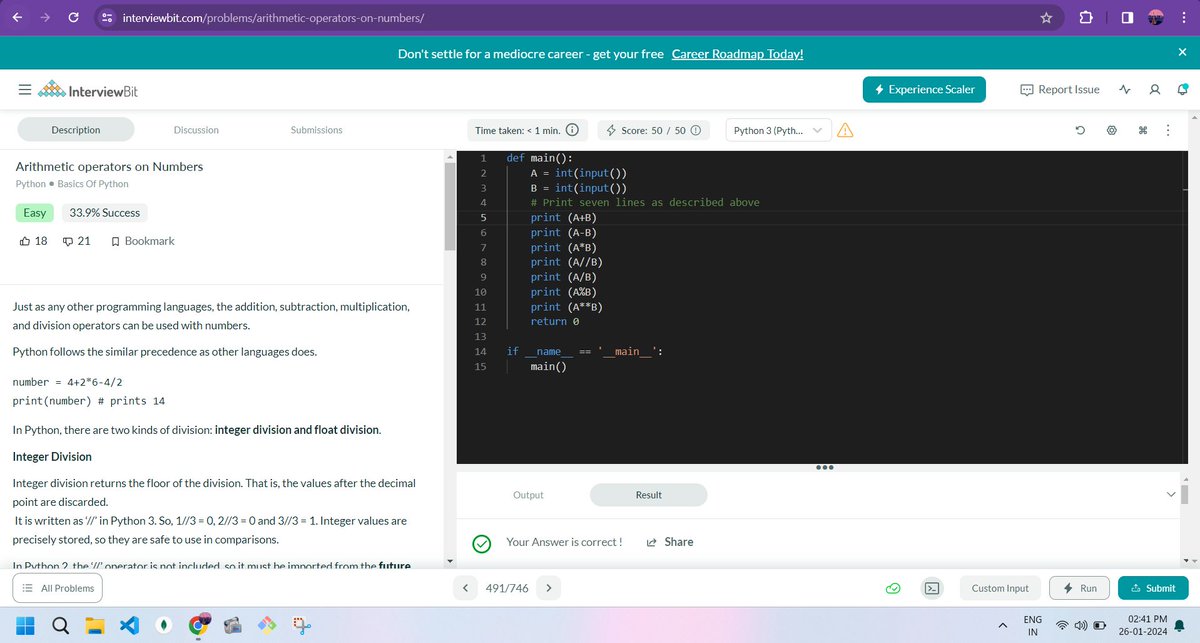
Task: Show hidden system tray icons
Action: [1003, 627]
